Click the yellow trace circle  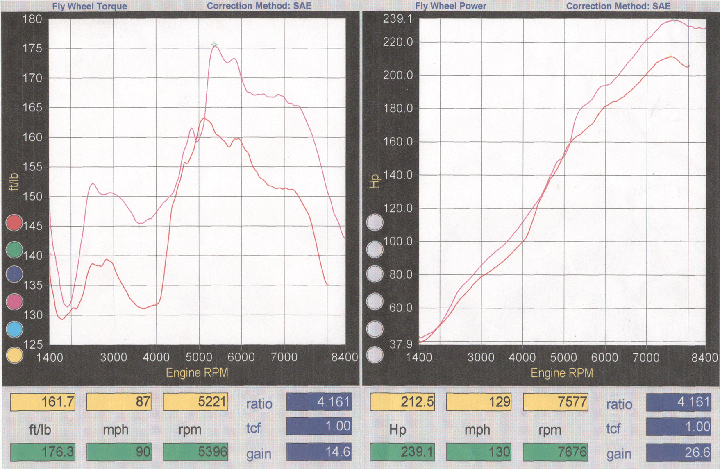(15, 354)
